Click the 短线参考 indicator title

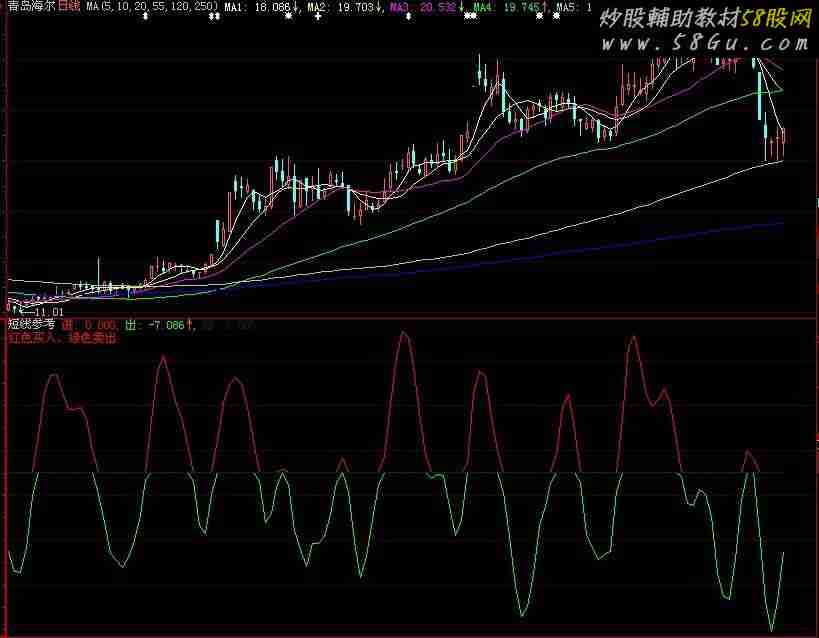coord(31,325)
